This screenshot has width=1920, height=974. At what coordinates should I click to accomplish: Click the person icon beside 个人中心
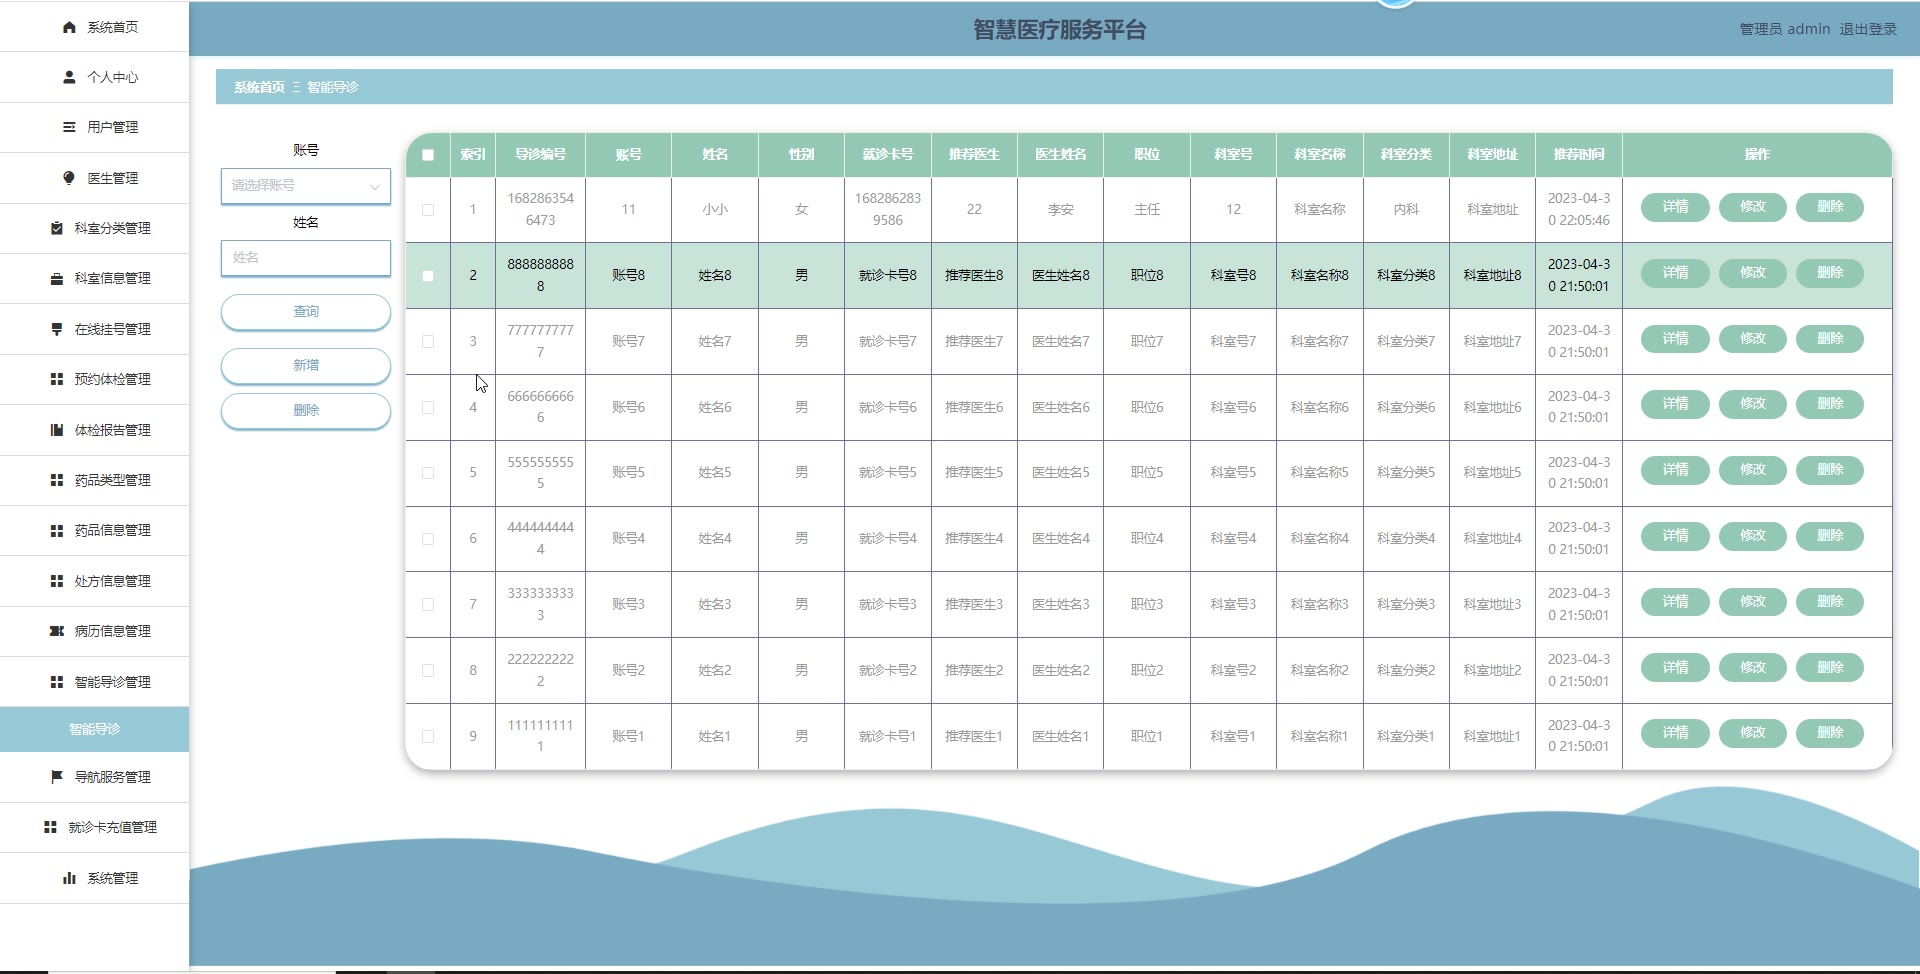coord(69,77)
